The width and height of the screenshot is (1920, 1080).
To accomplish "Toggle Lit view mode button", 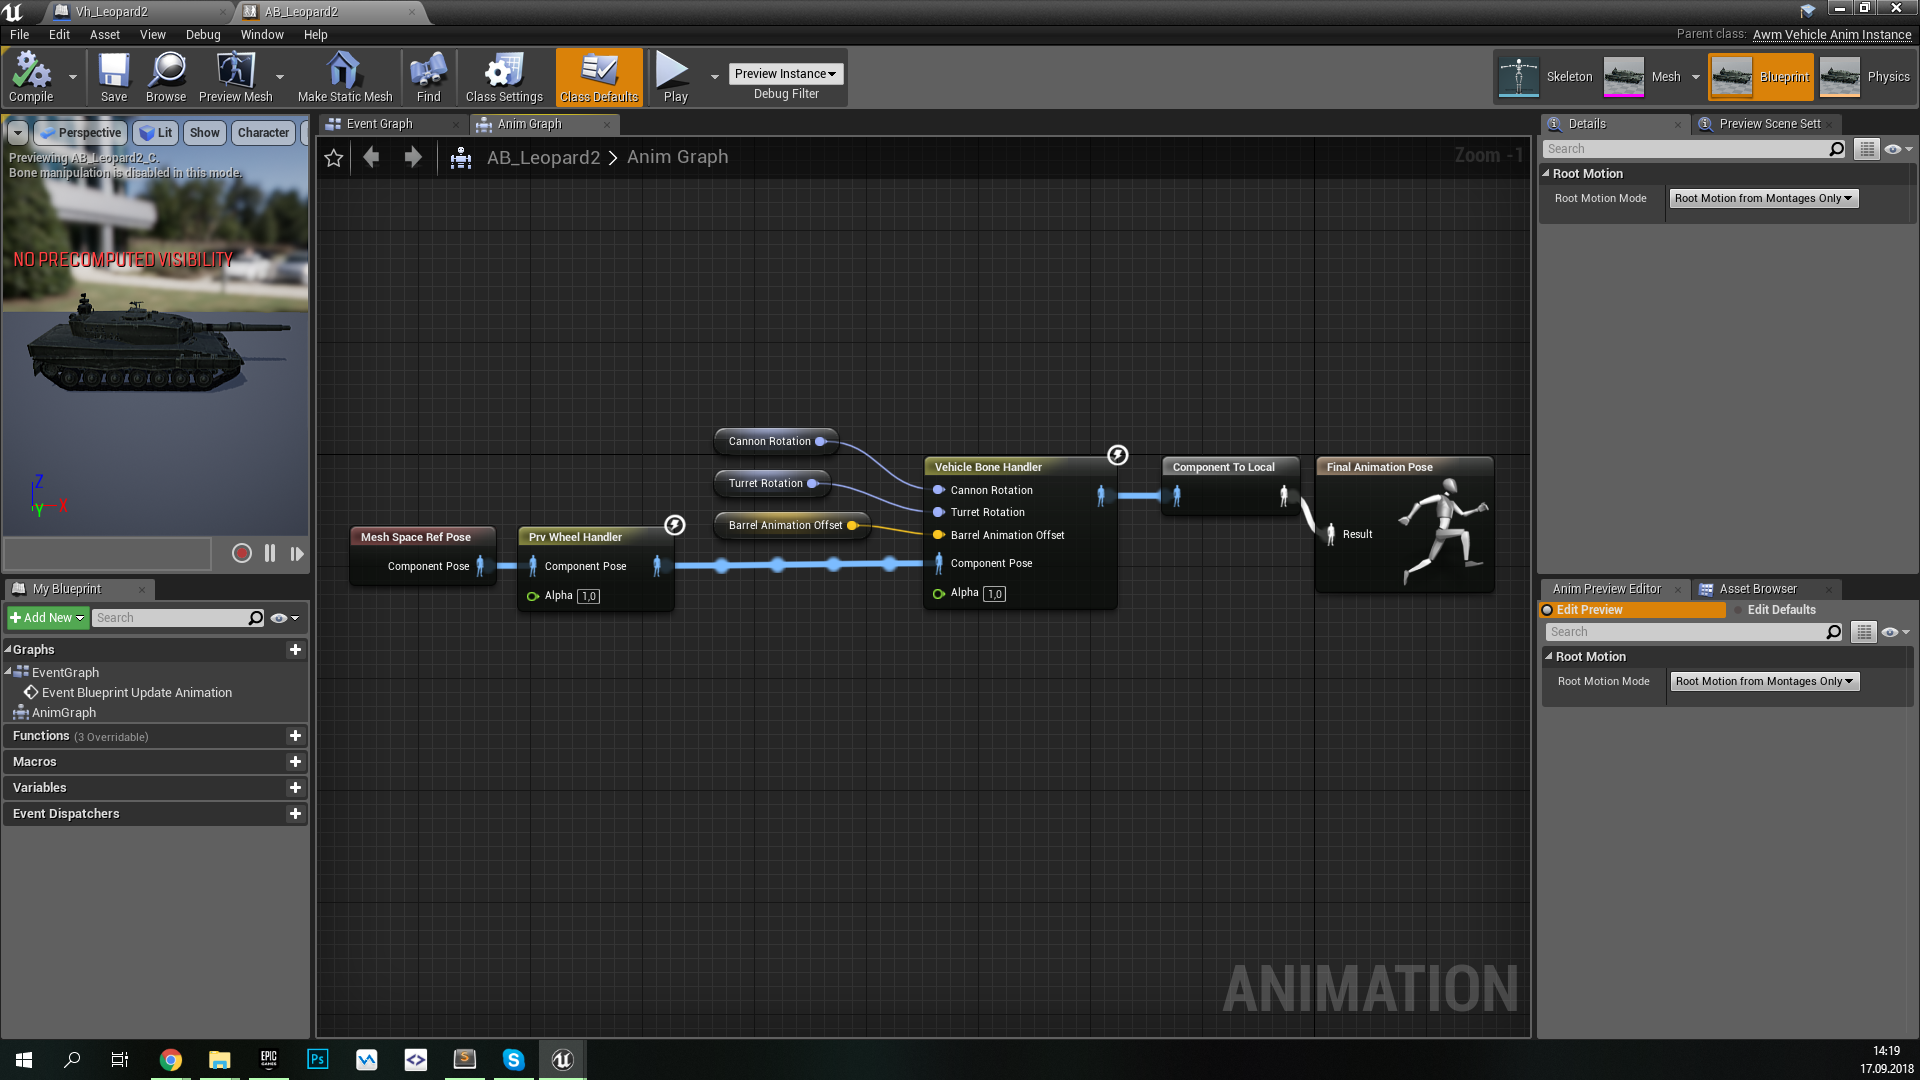I will (x=156, y=133).
